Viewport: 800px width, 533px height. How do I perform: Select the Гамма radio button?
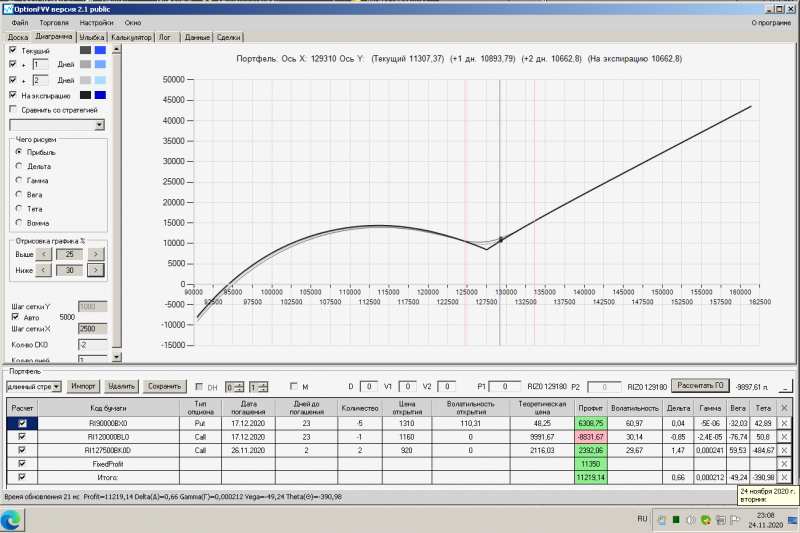19,180
